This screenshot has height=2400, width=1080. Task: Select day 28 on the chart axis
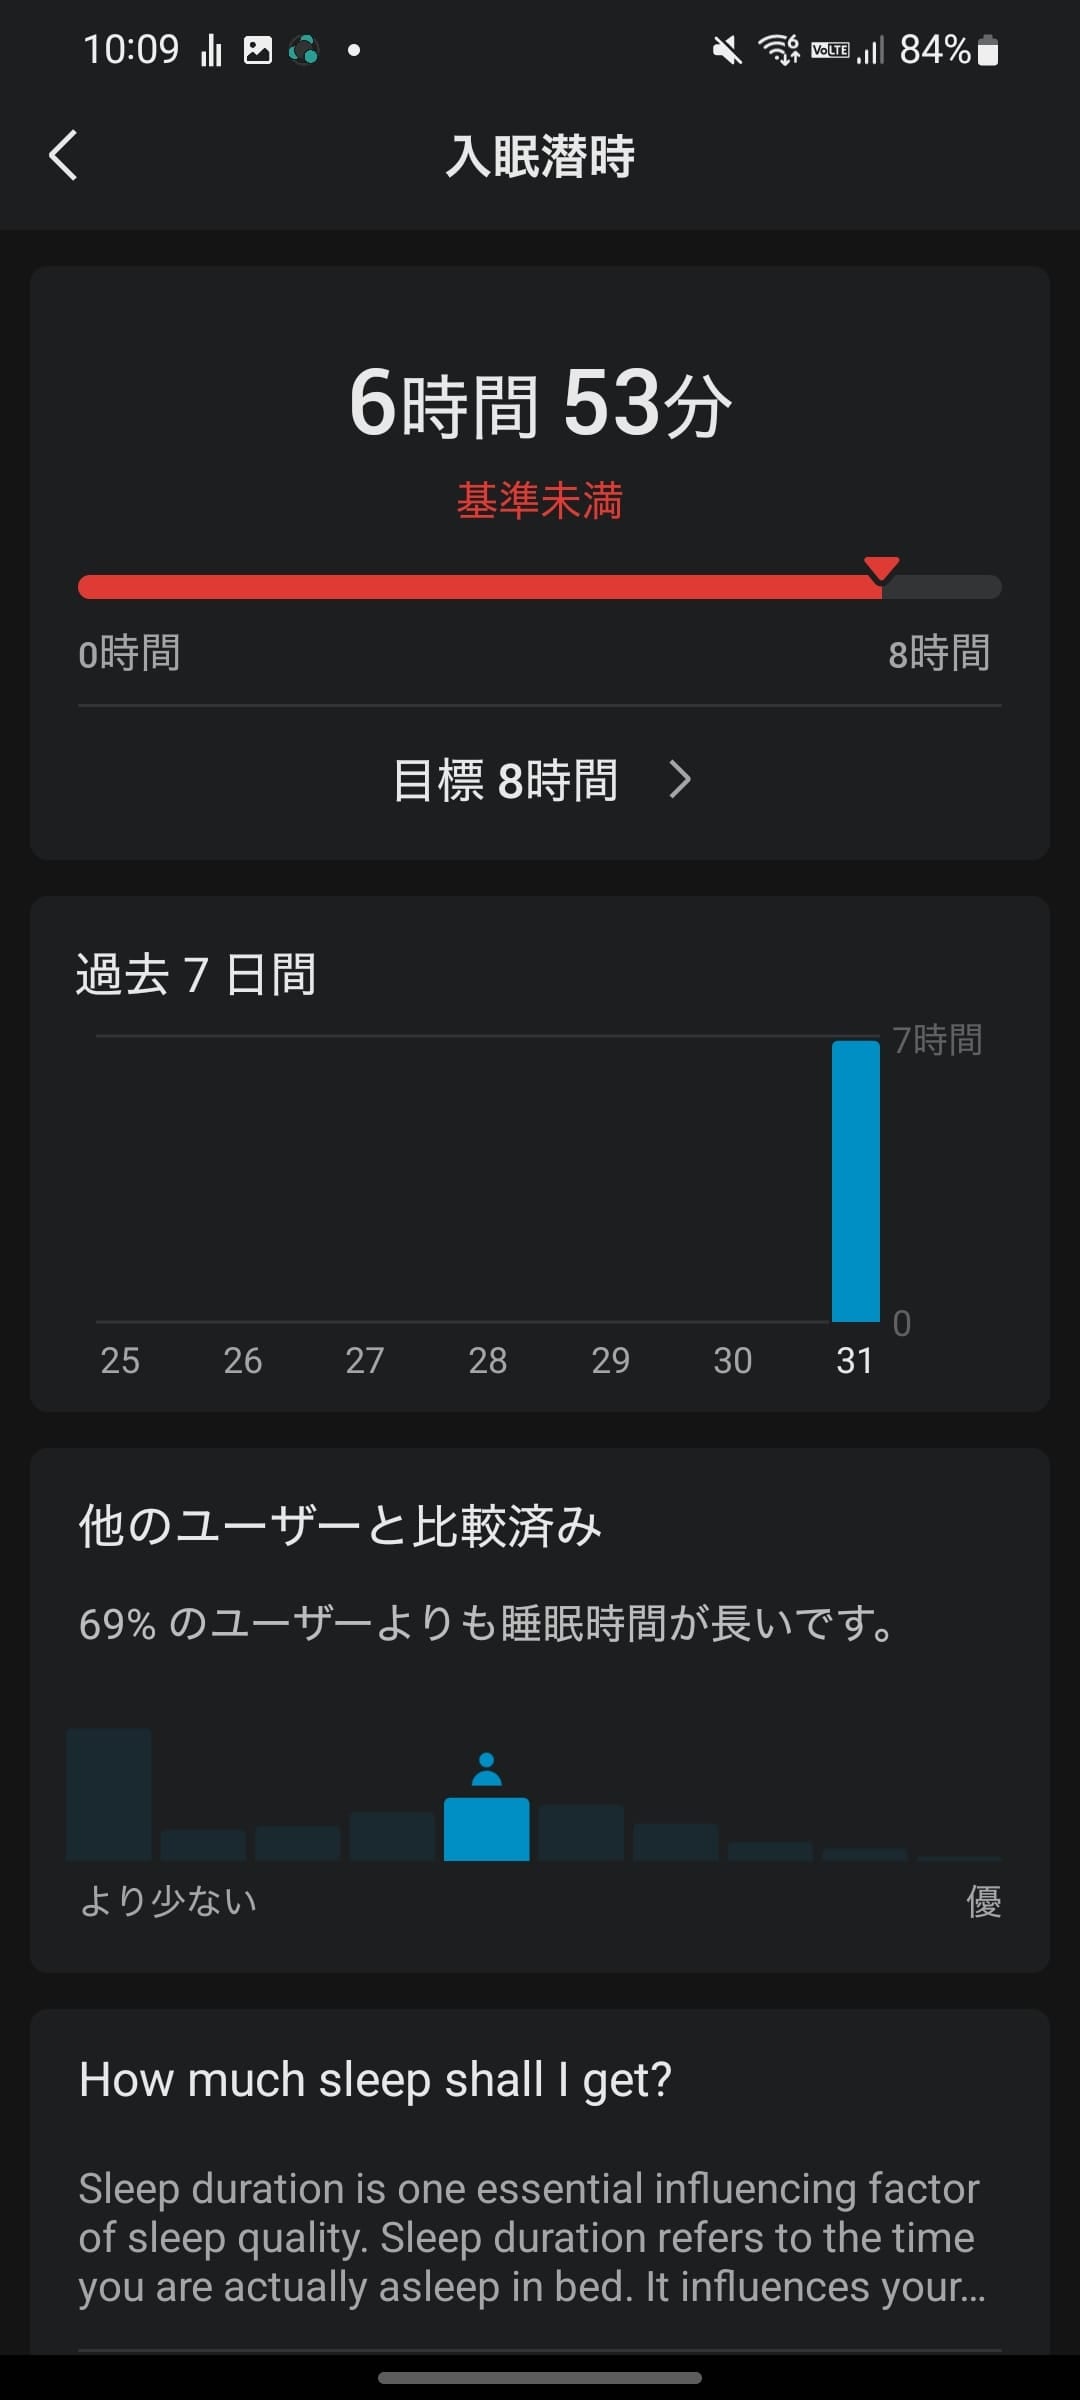tap(488, 1360)
